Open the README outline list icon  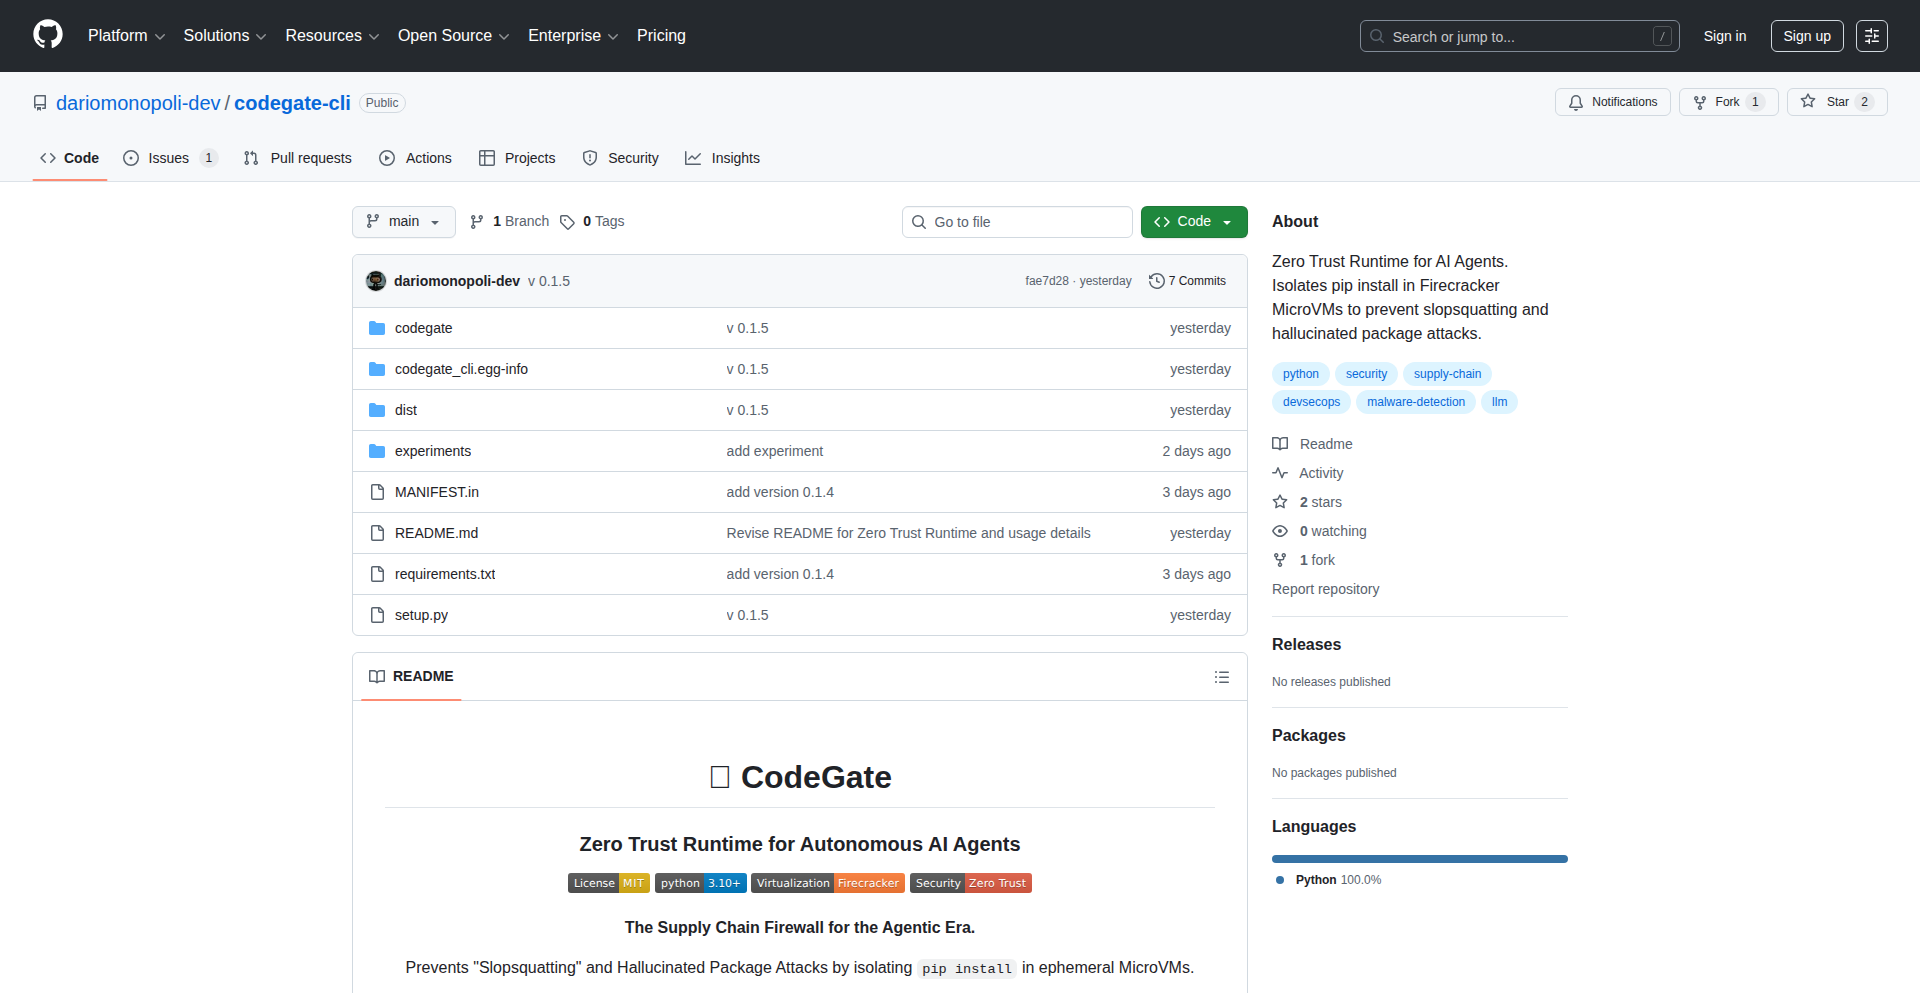click(1221, 676)
